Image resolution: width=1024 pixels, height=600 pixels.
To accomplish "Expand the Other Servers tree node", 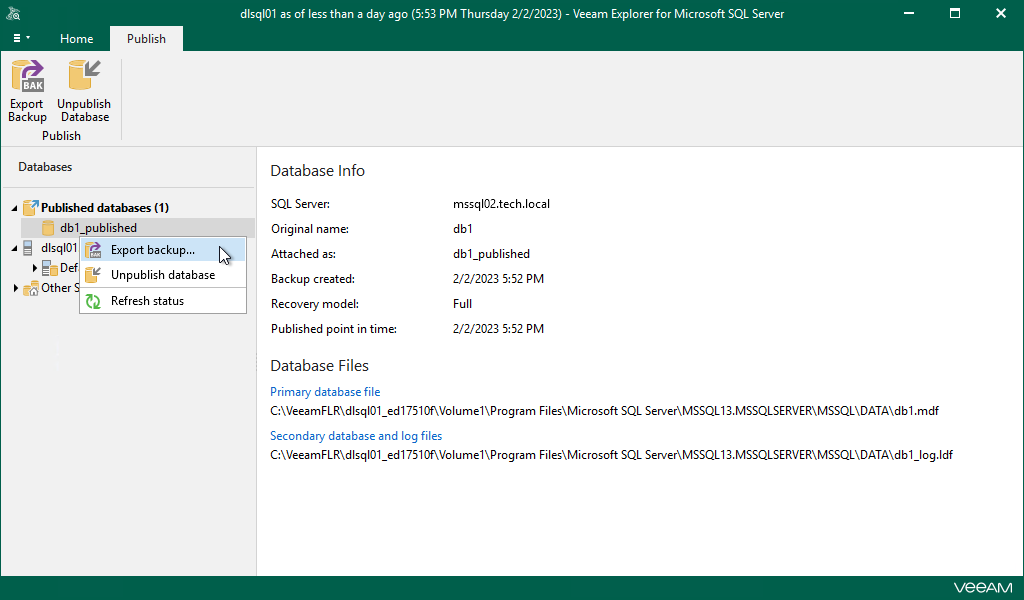I will [x=15, y=288].
